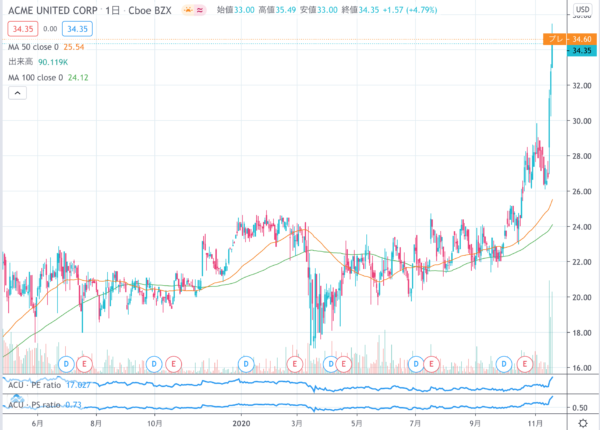The image size is (600, 430).
Task: Click the April 2020 earnings E marker
Action: pyautogui.click(x=343, y=364)
